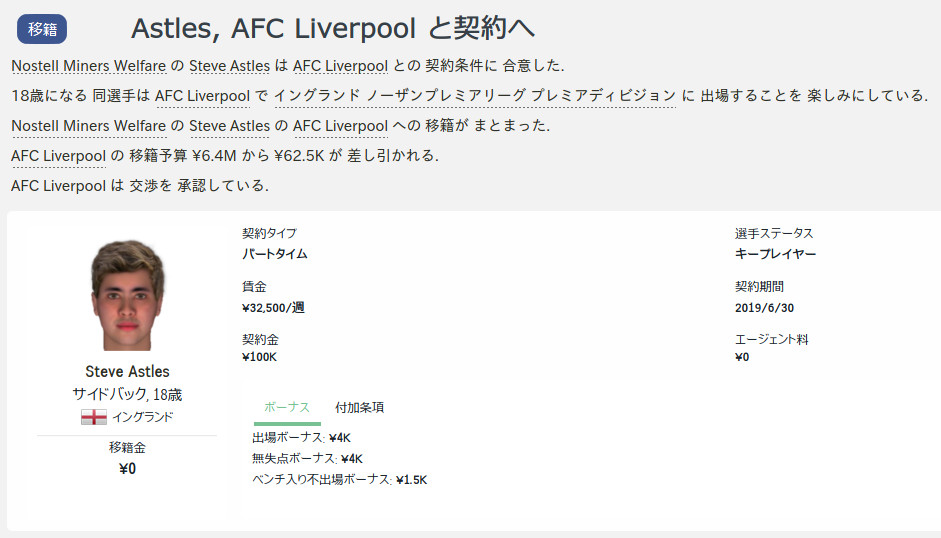Click the 2019/6/30 contract period value
This screenshot has height=538, width=941.
click(x=765, y=307)
